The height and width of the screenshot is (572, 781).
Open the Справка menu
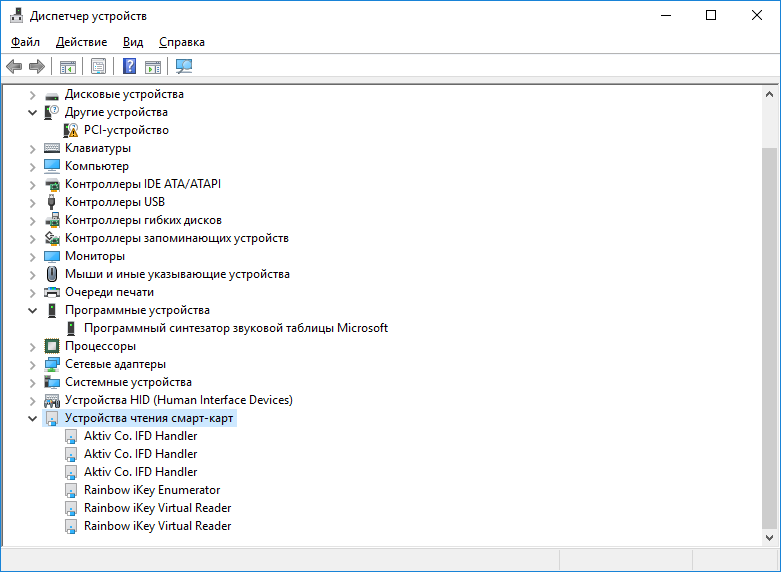click(181, 42)
